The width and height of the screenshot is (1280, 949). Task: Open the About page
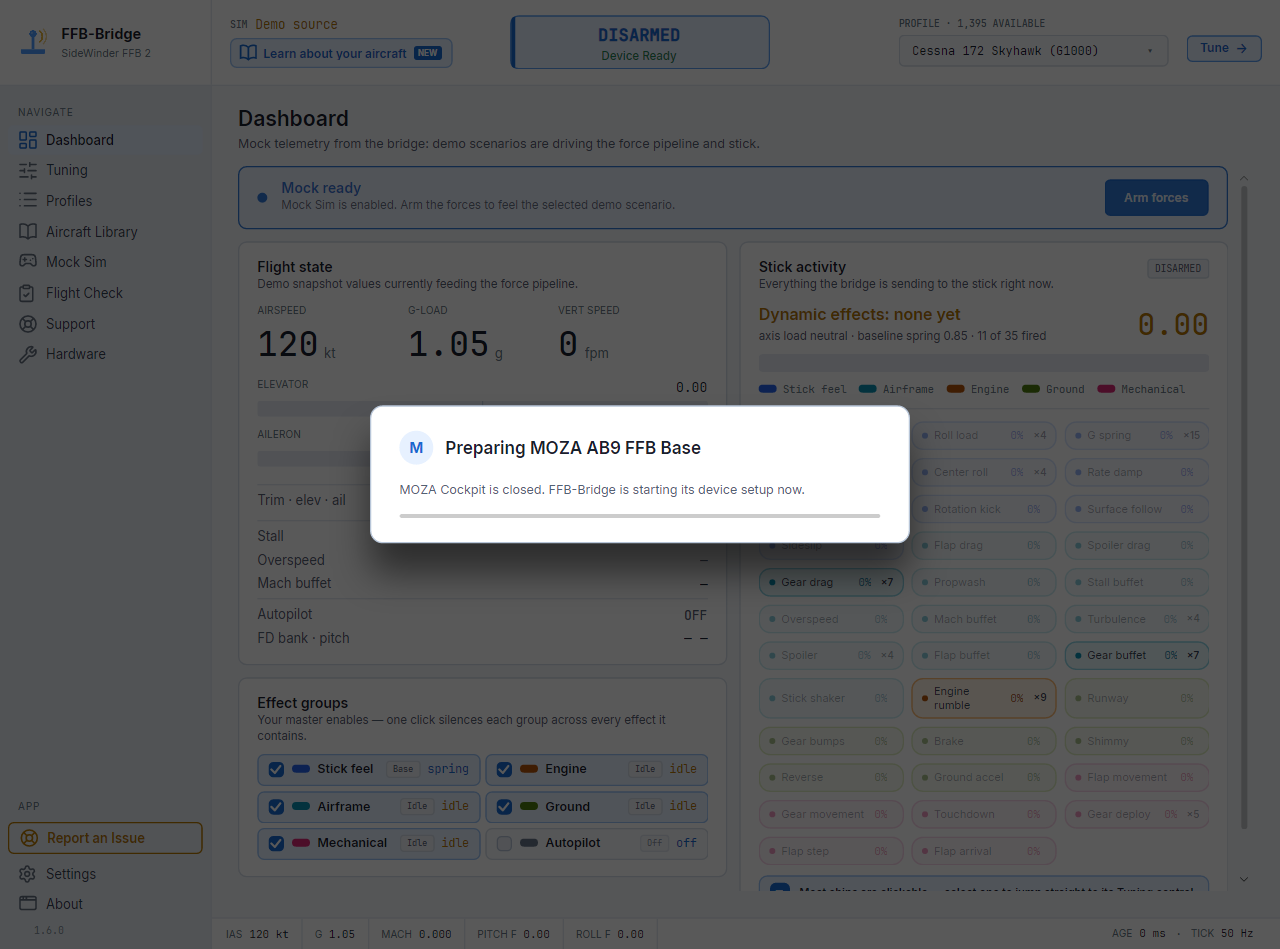105,904
